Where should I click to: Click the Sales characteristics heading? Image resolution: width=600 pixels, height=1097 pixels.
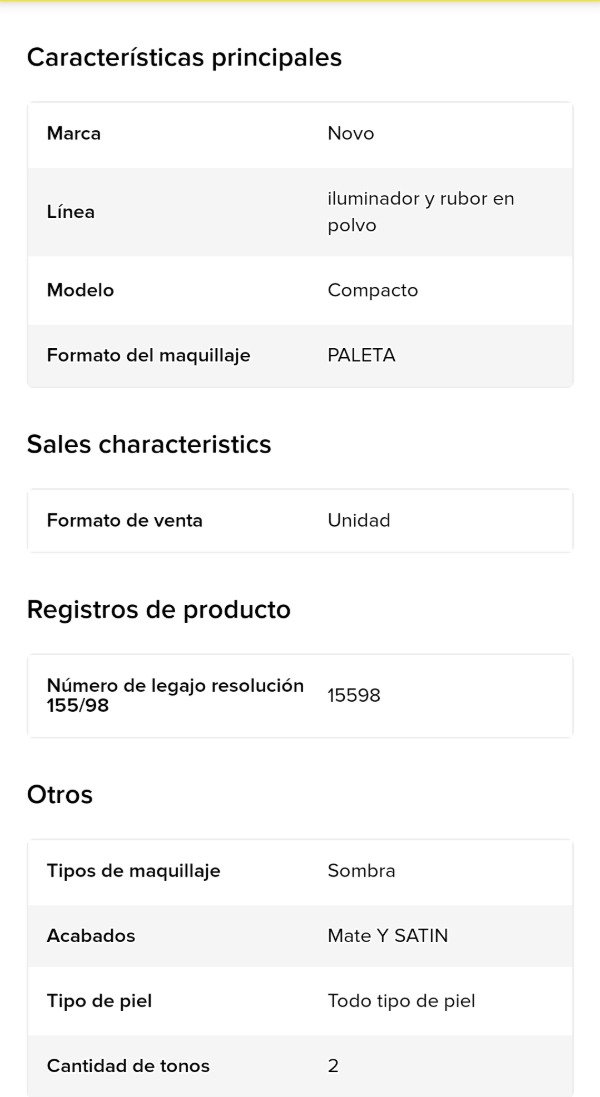pos(149,444)
